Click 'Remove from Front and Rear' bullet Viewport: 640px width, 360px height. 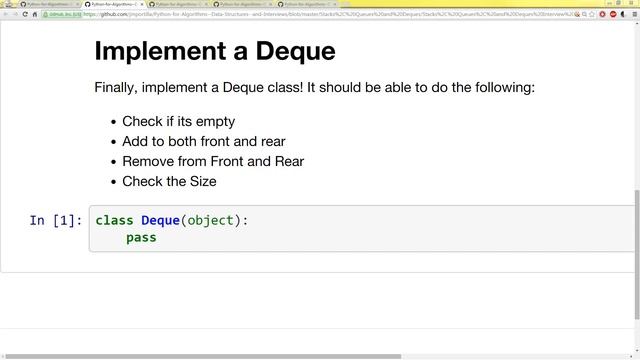[x=213, y=161]
